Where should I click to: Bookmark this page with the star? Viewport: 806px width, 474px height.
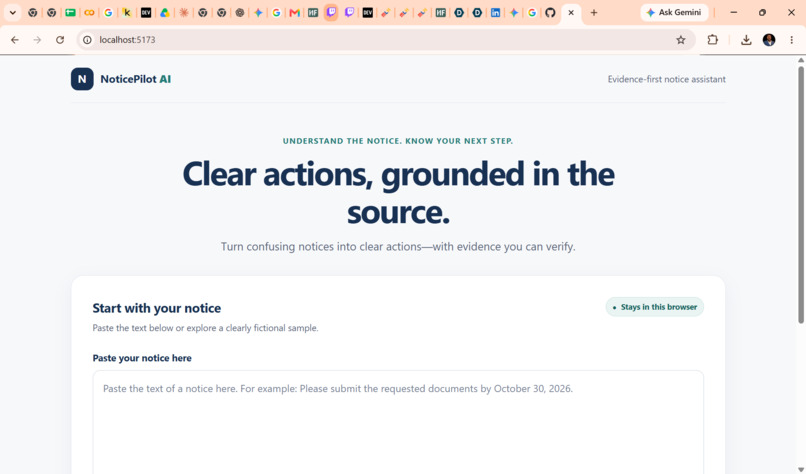point(681,40)
